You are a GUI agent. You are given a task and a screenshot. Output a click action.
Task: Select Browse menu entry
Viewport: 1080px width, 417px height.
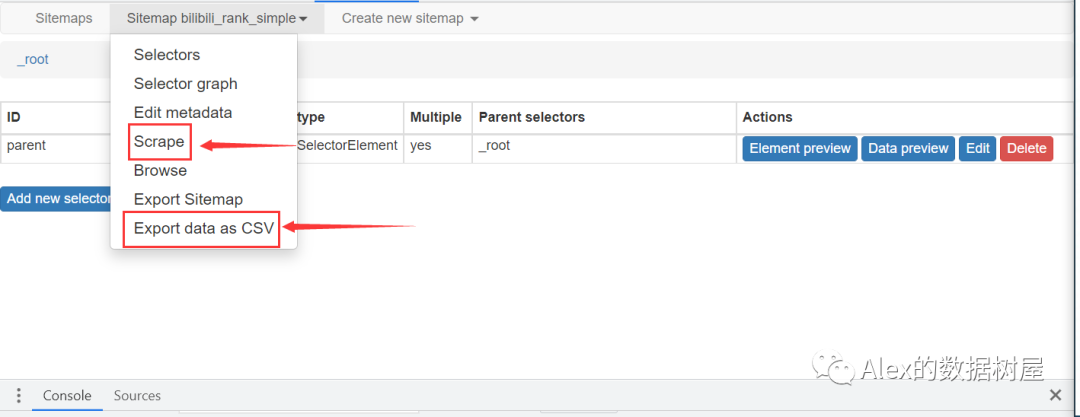pos(160,171)
